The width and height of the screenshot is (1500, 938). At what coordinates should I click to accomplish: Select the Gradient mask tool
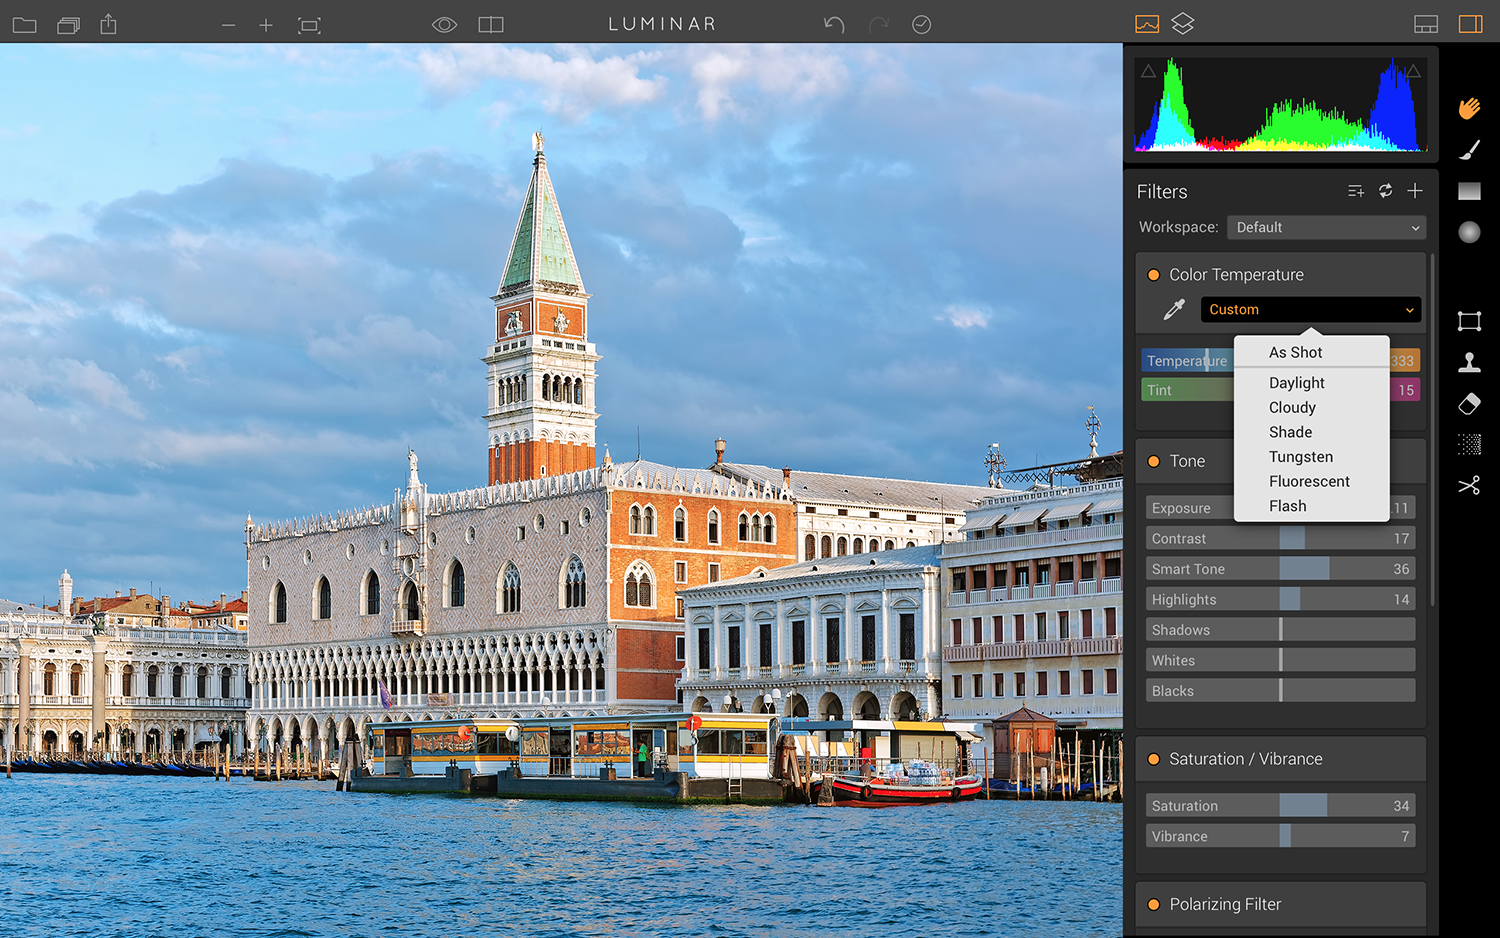pos(1469,191)
